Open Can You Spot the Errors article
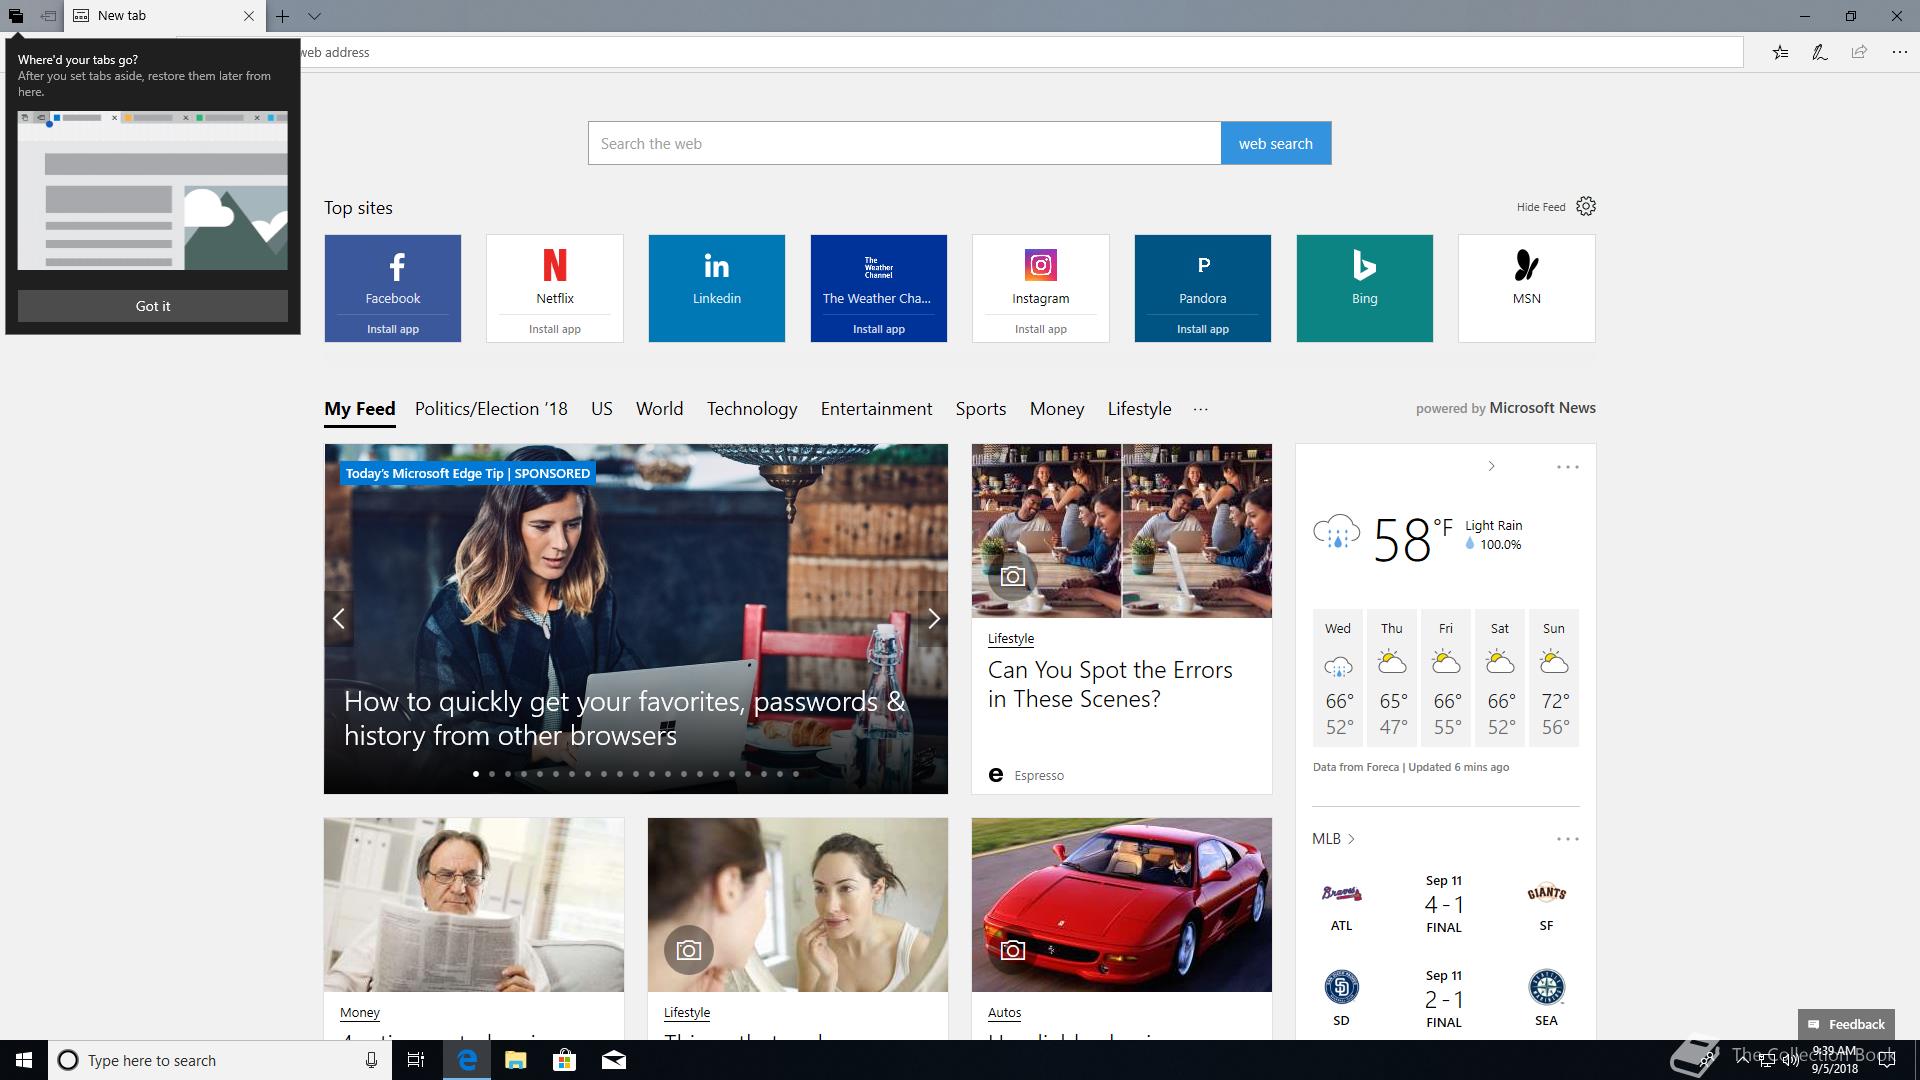Image resolution: width=1920 pixels, height=1080 pixels. (1110, 684)
